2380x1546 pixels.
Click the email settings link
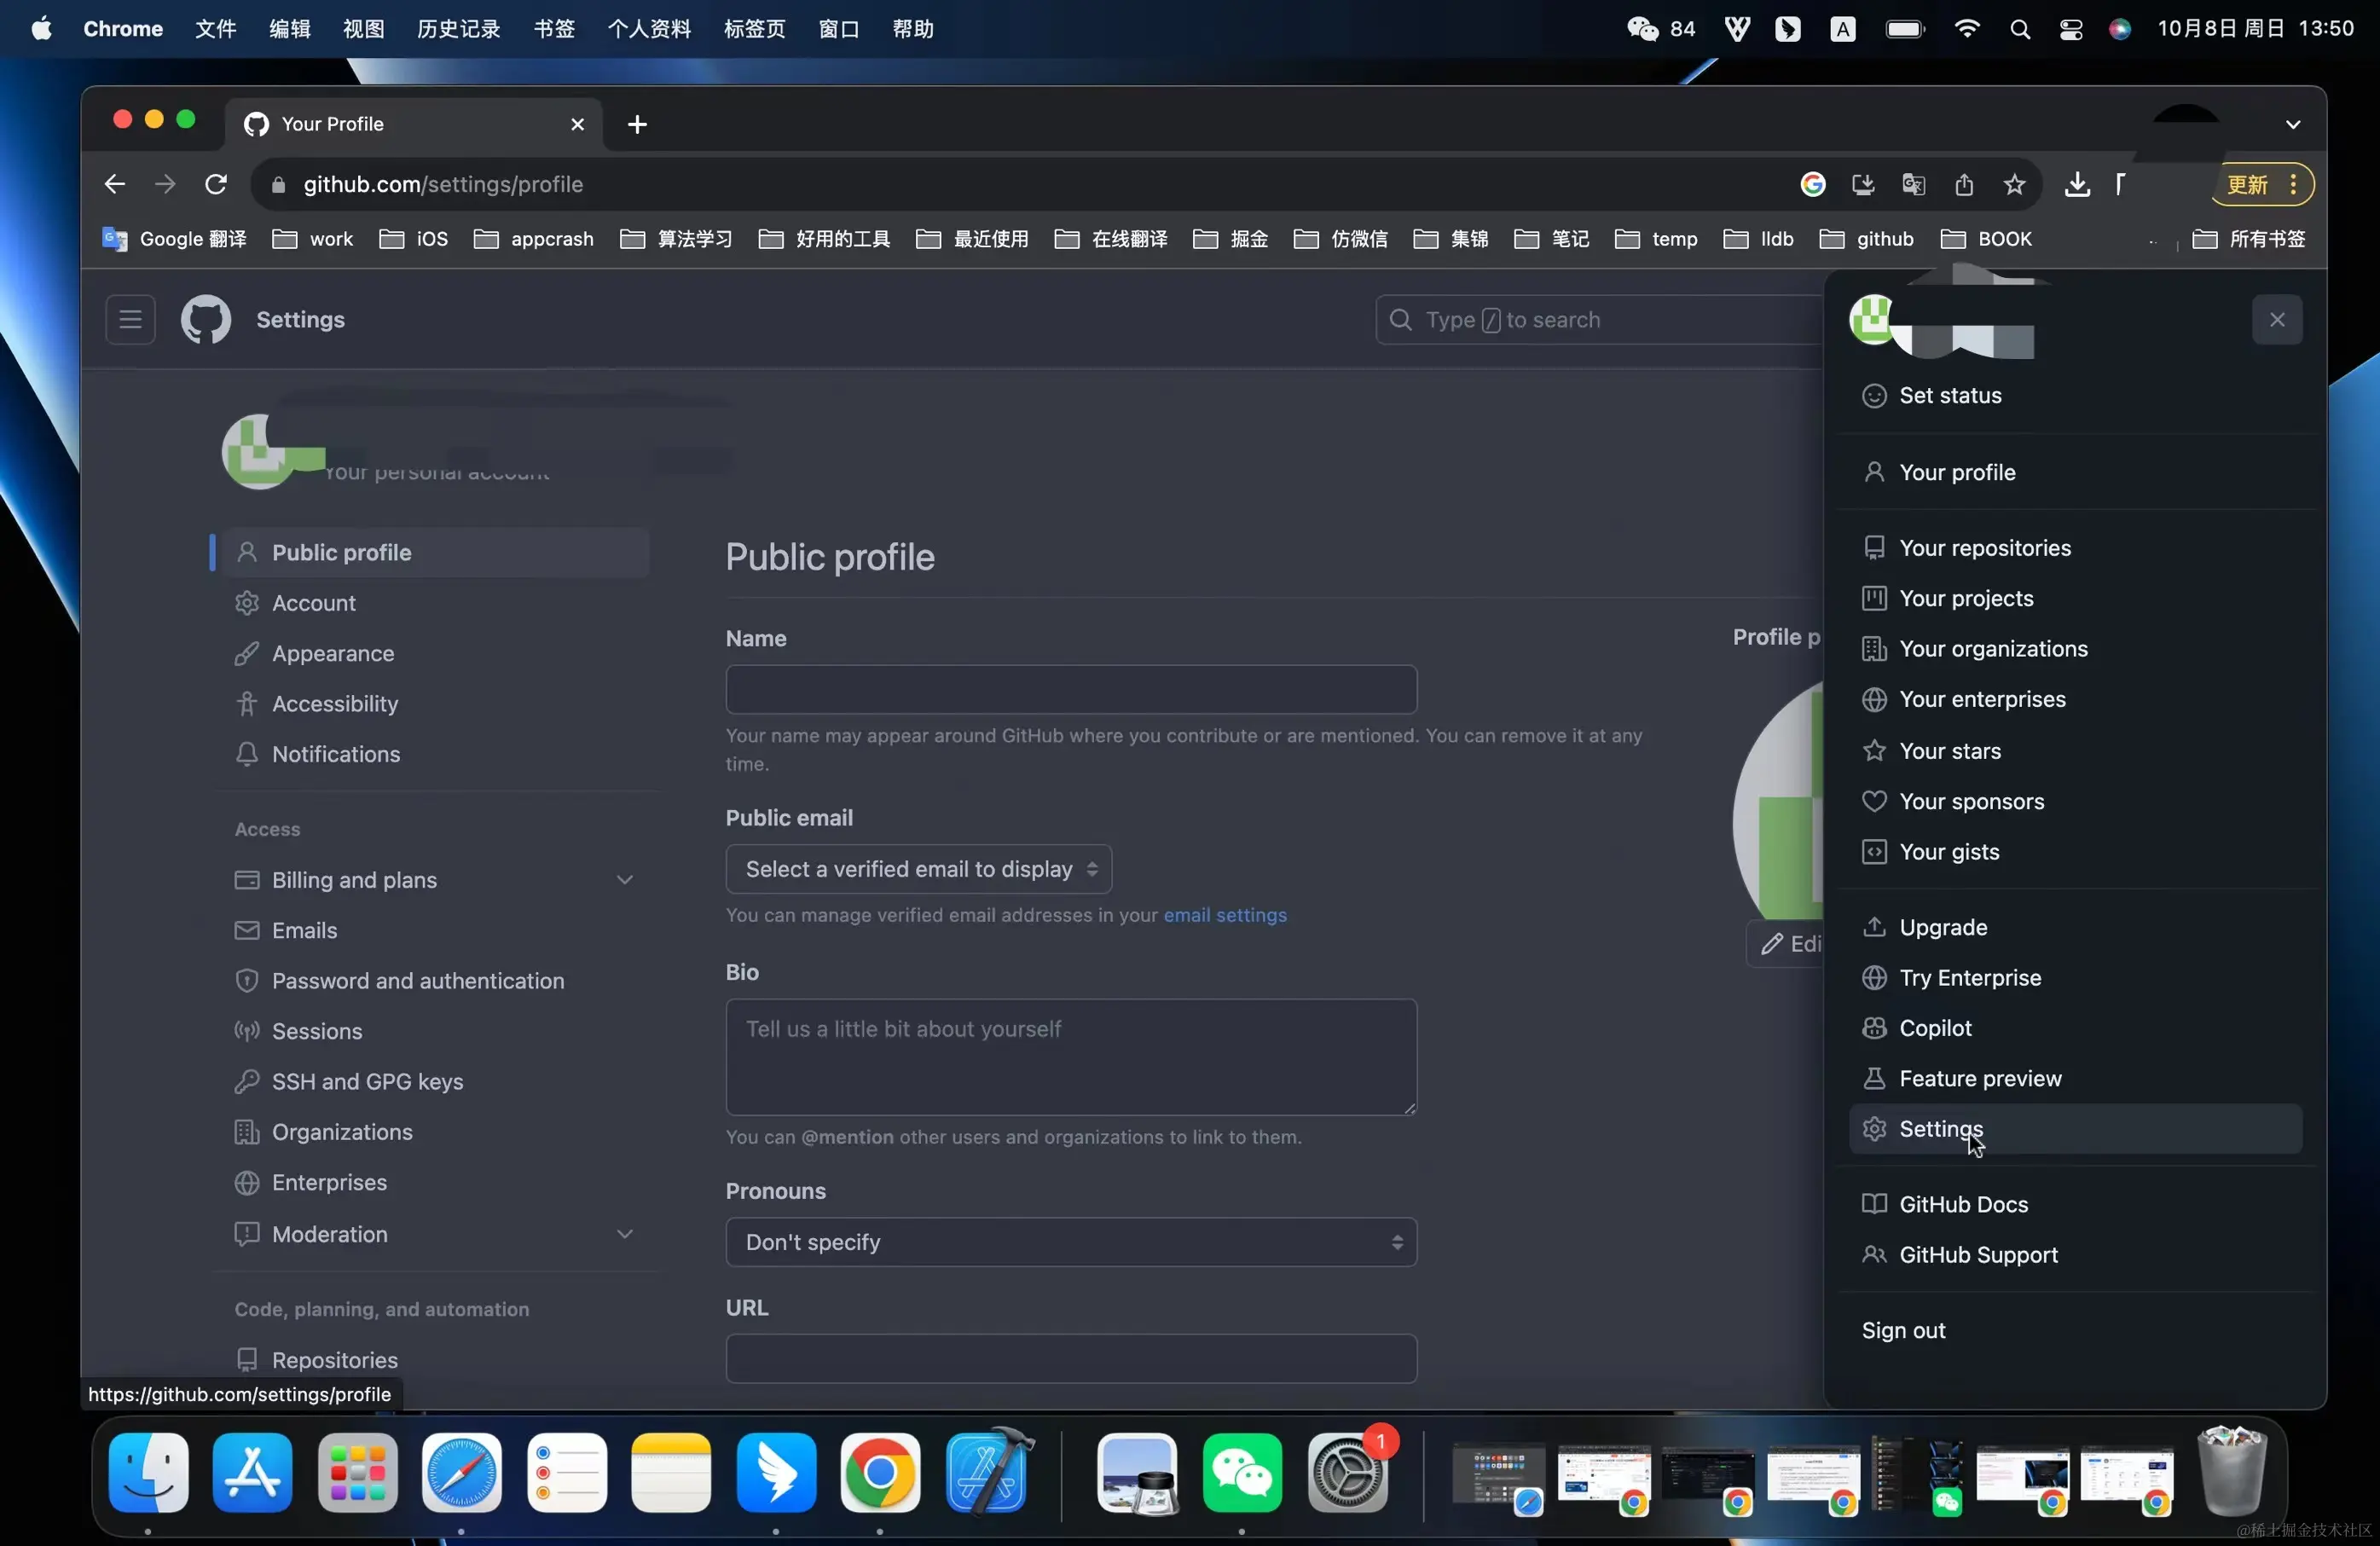click(1224, 915)
